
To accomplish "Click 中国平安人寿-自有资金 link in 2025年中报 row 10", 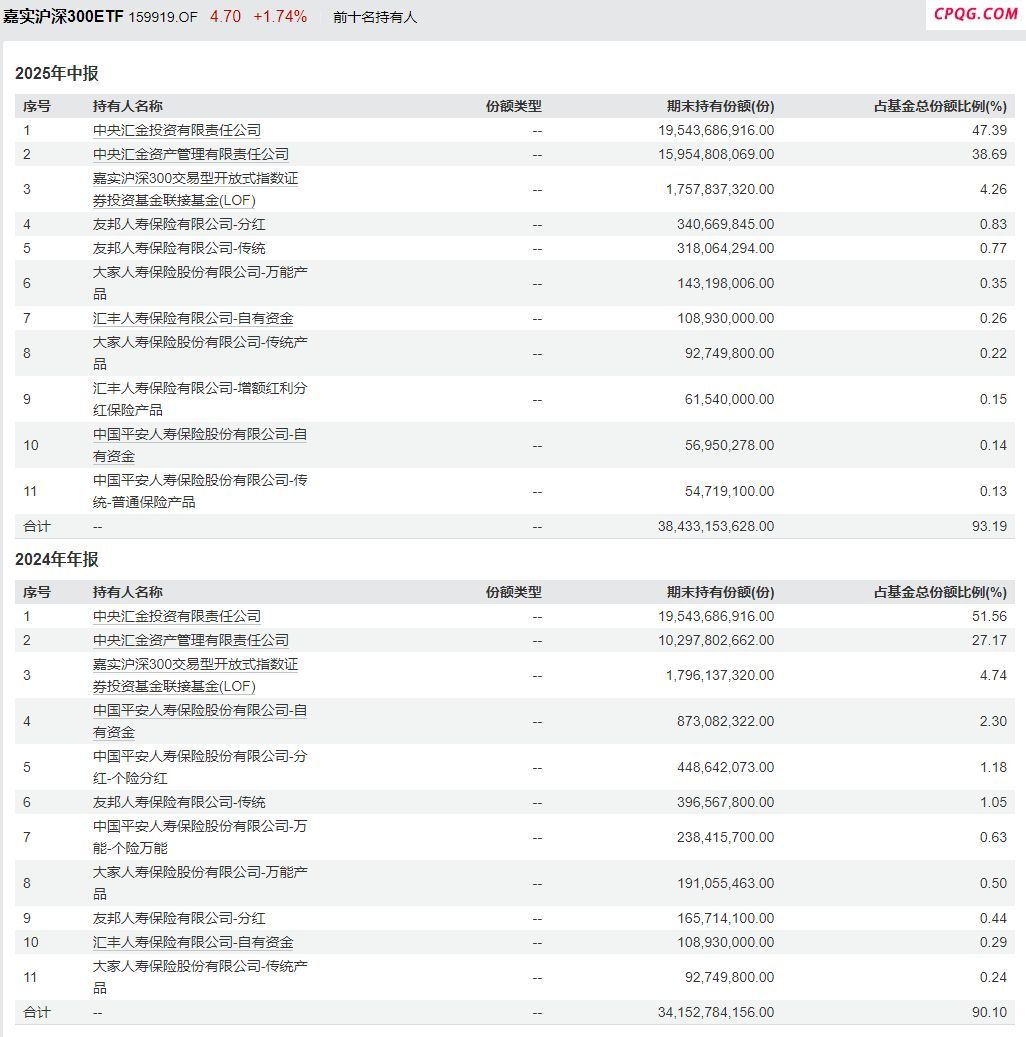I will (x=200, y=445).
